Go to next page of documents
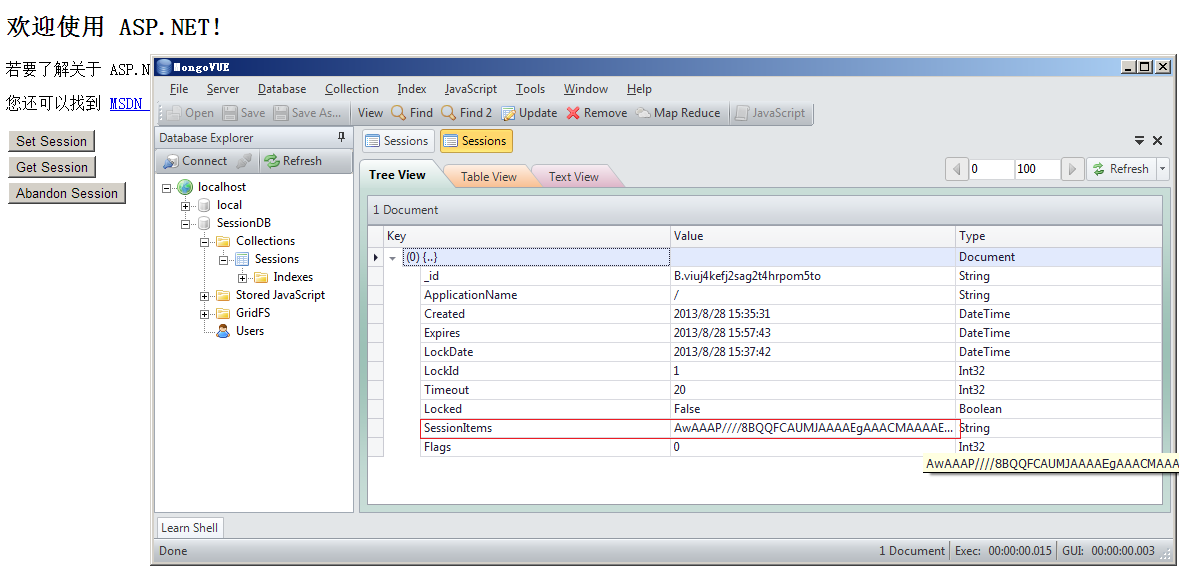The image size is (1179, 567). (1073, 168)
